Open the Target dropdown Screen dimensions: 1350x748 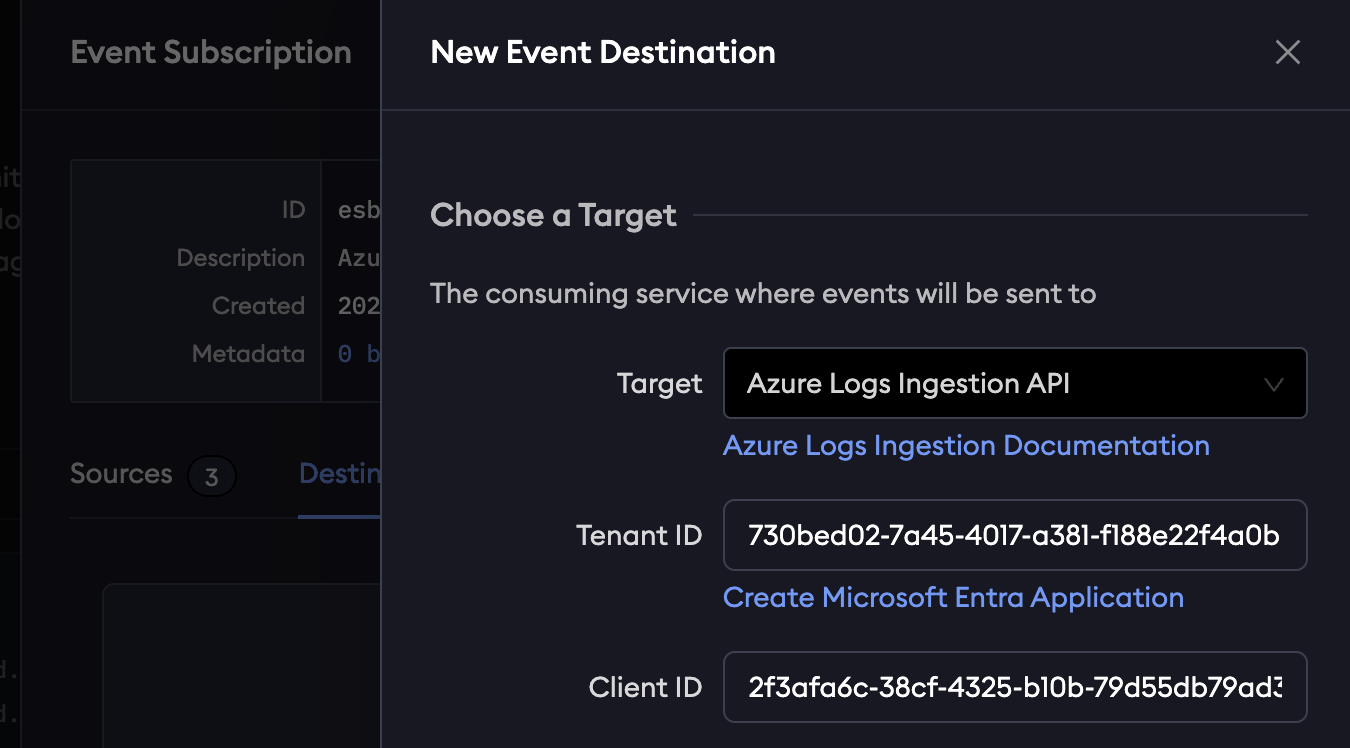pyautogui.click(x=1000, y=383)
